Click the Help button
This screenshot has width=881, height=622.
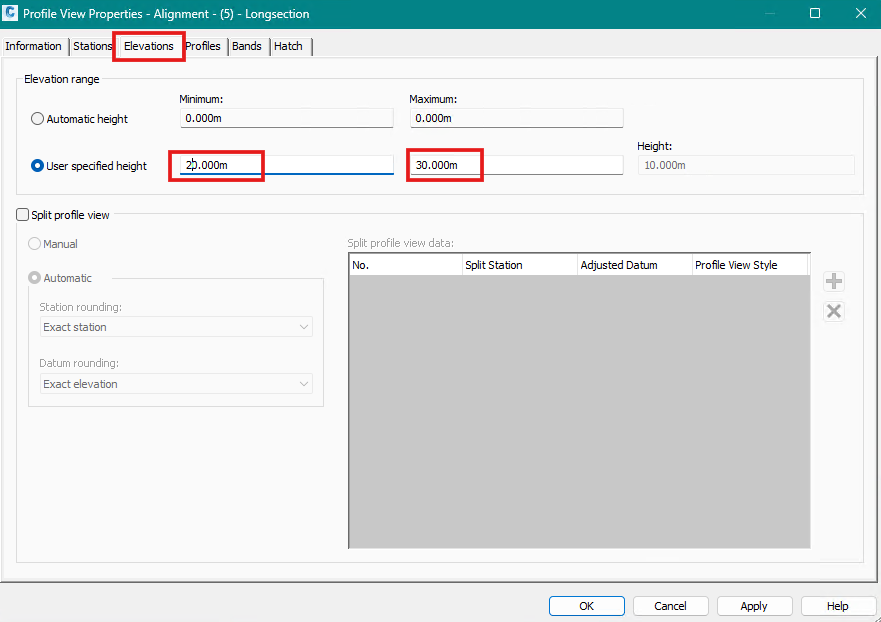click(838, 605)
